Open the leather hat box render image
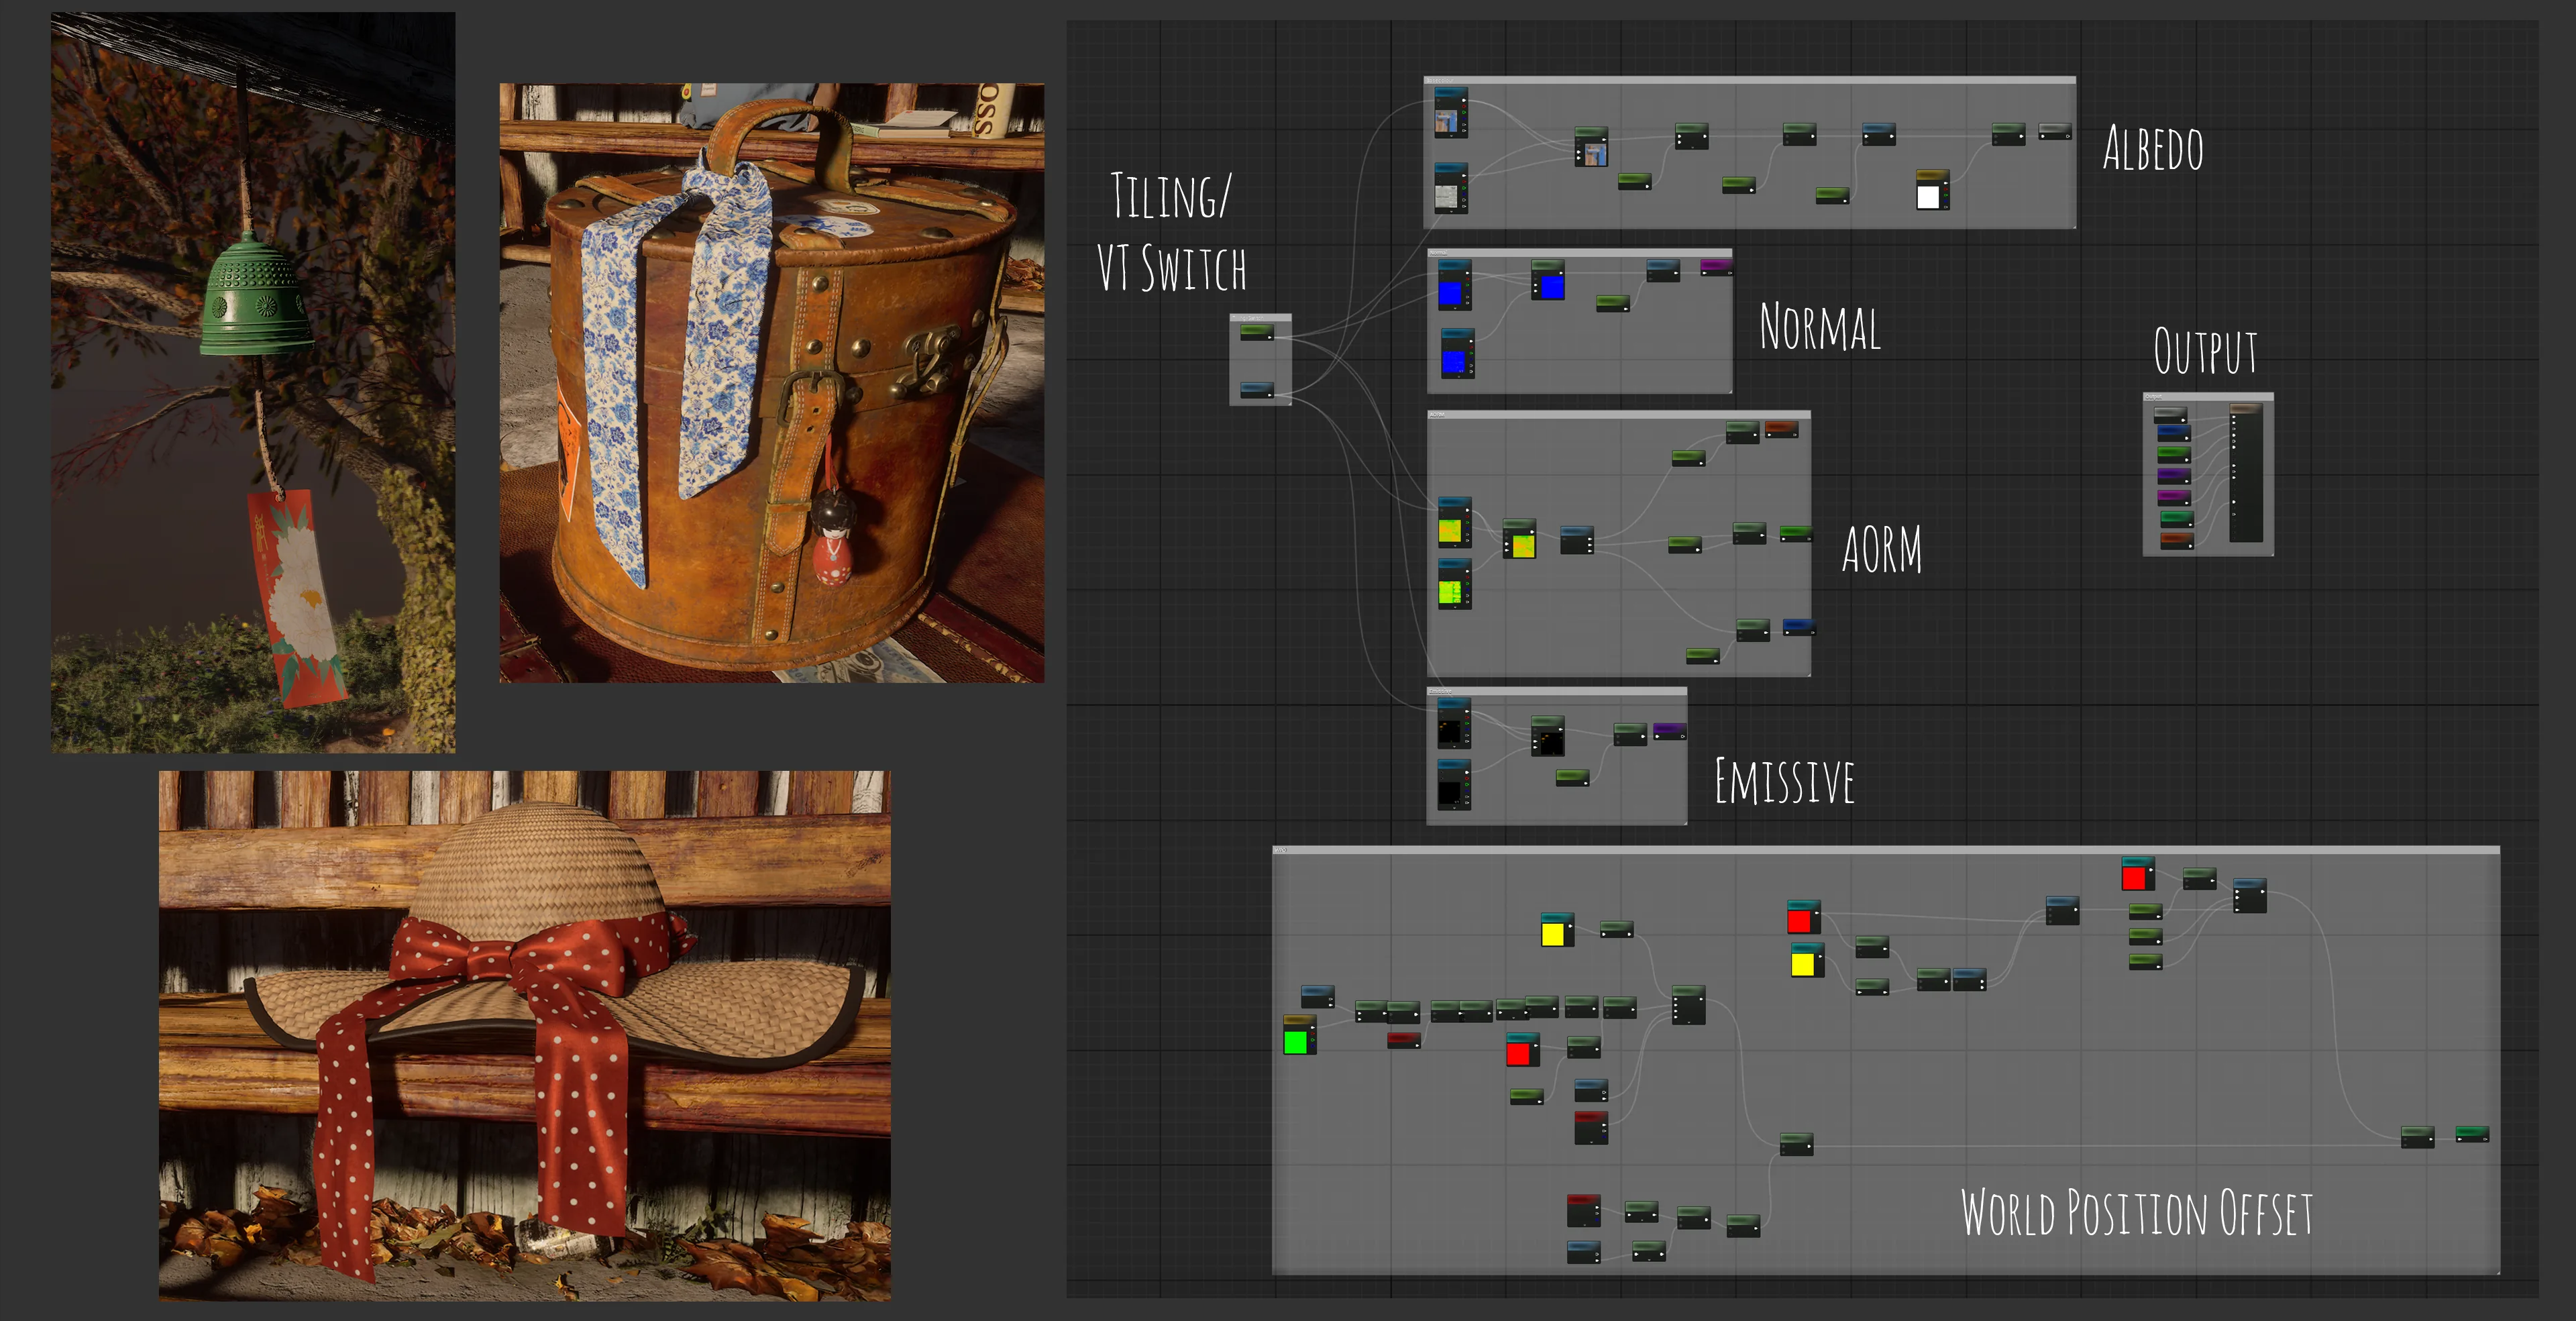 [x=772, y=383]
